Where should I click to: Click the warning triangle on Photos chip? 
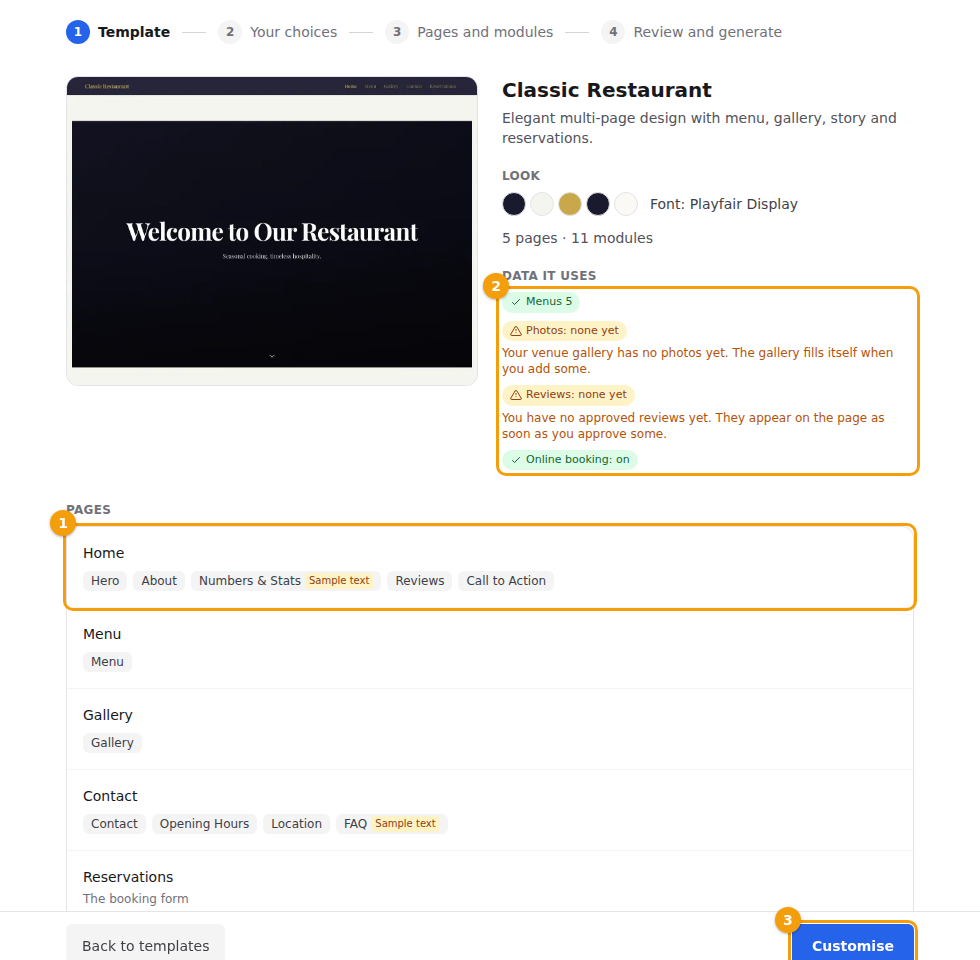coord(516,331)
